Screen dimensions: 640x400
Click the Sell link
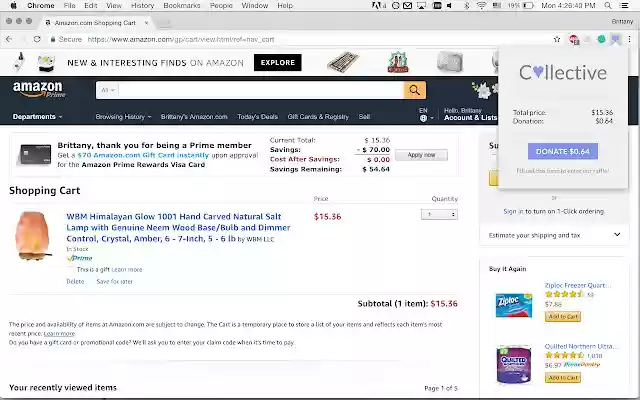pyautogui.click(x=364, y=117)
